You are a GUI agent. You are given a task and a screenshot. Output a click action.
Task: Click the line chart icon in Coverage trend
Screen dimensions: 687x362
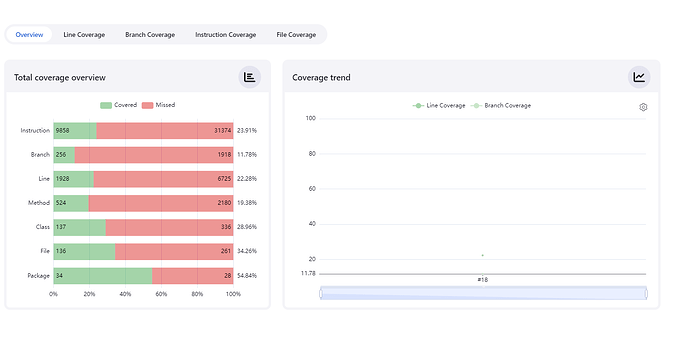639,77
